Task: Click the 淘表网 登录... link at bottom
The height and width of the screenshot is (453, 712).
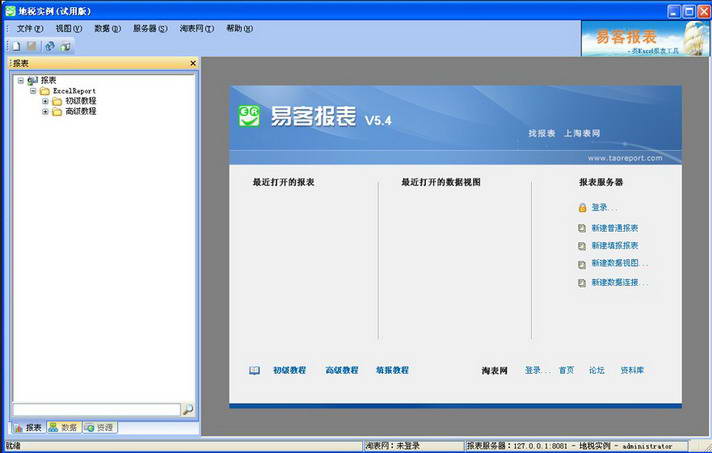Action: coord(538,370)
